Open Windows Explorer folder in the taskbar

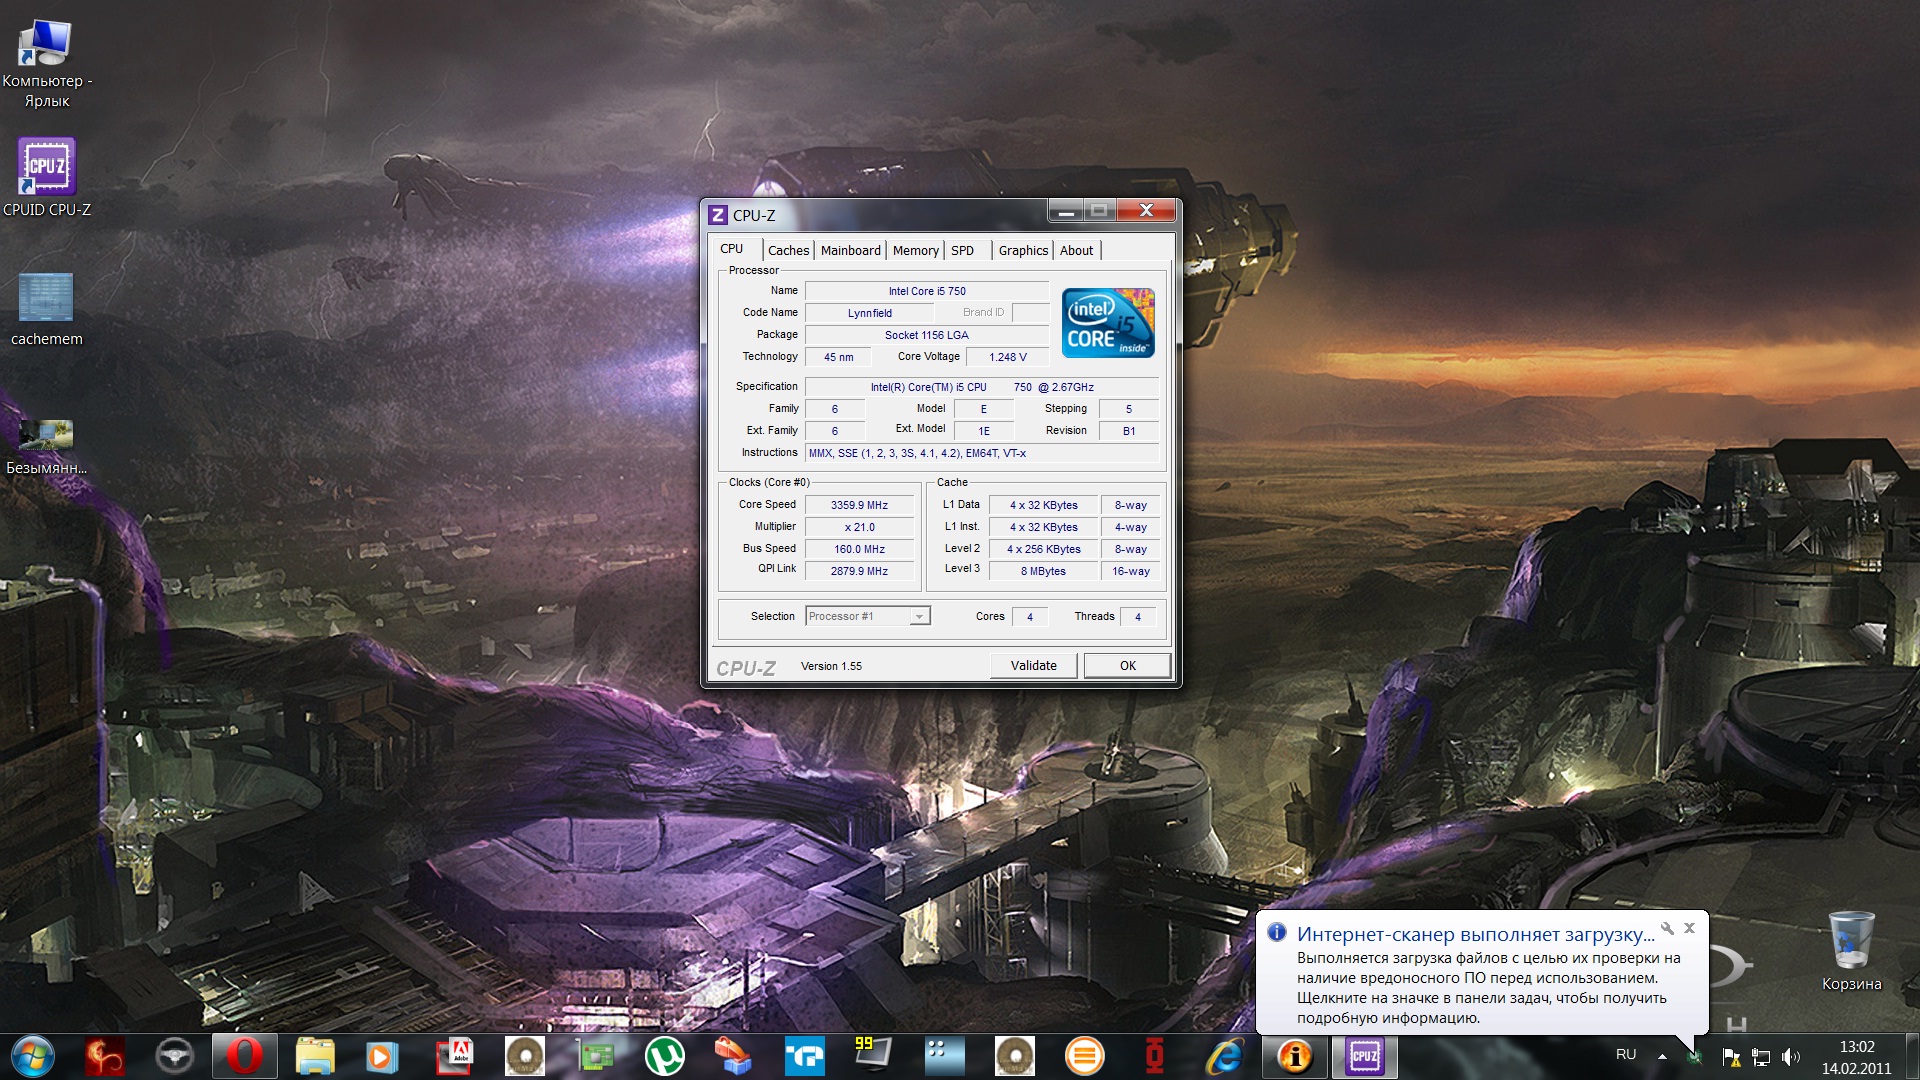314,1056
